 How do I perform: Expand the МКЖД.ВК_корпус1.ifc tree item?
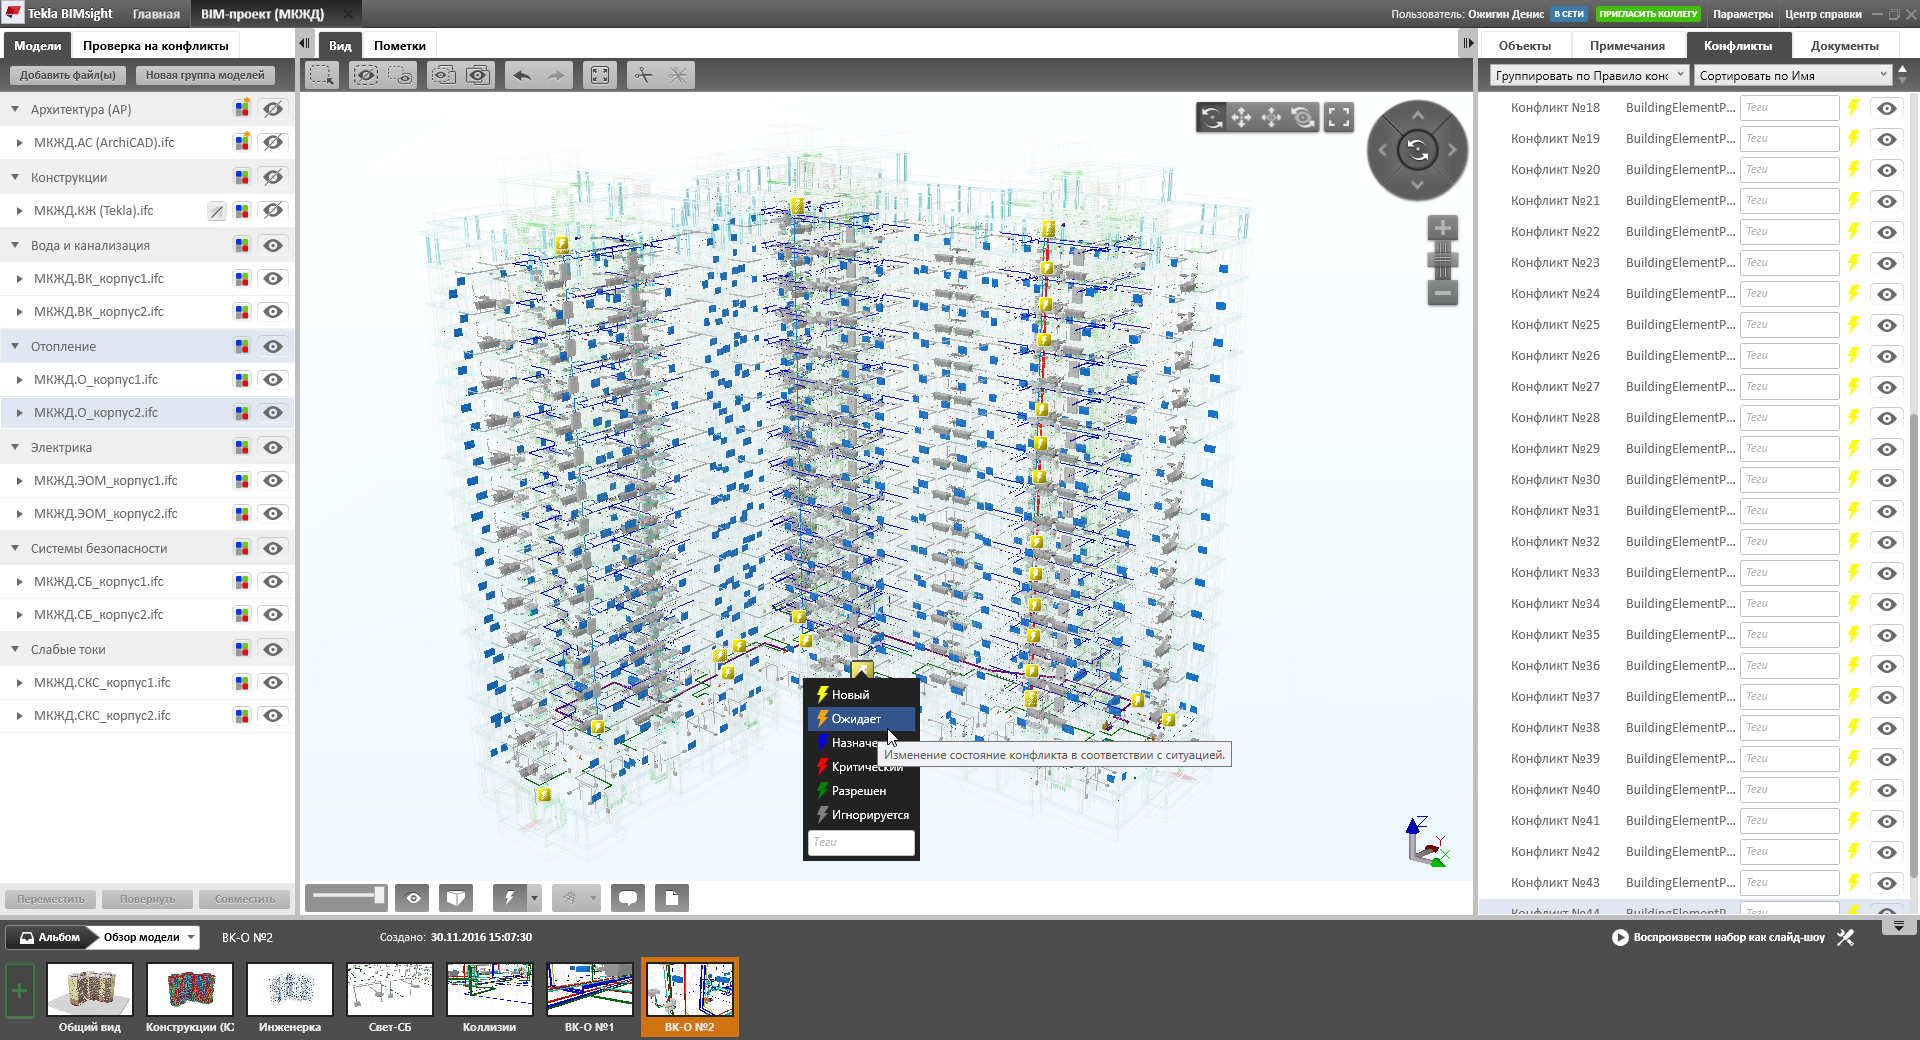[x=18, y=278]
